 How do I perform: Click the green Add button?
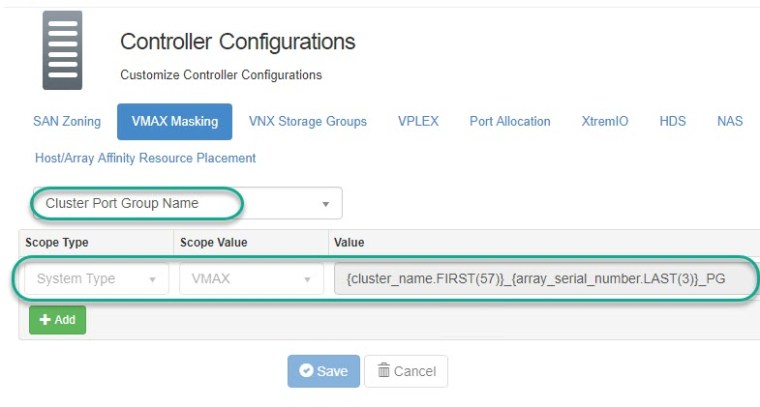tap(57, 320)
